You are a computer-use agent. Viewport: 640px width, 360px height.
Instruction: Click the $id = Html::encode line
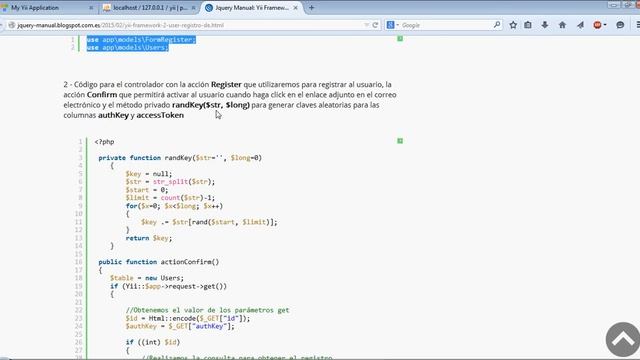(188, 318)
